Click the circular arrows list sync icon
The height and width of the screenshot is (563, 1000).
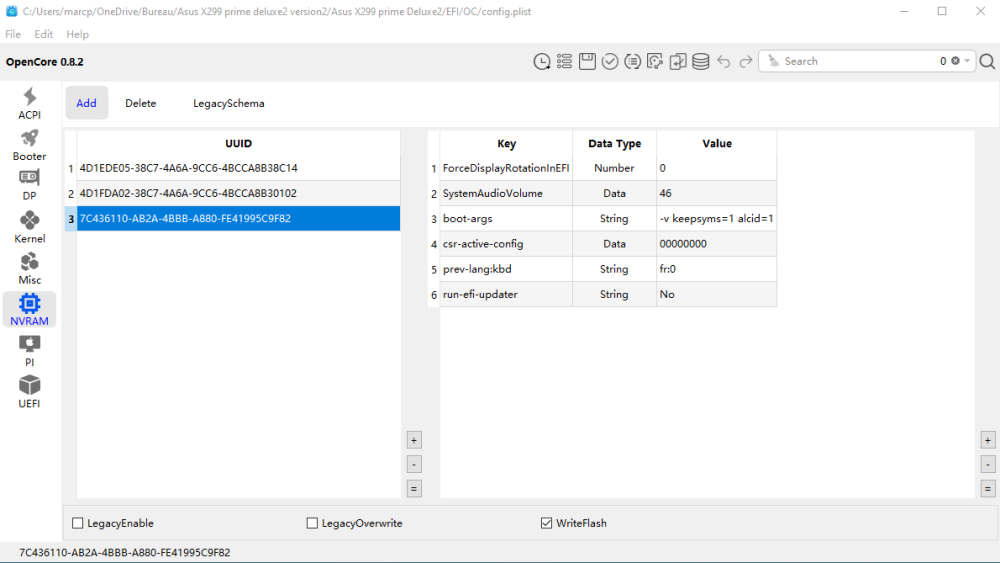point(633,61)
